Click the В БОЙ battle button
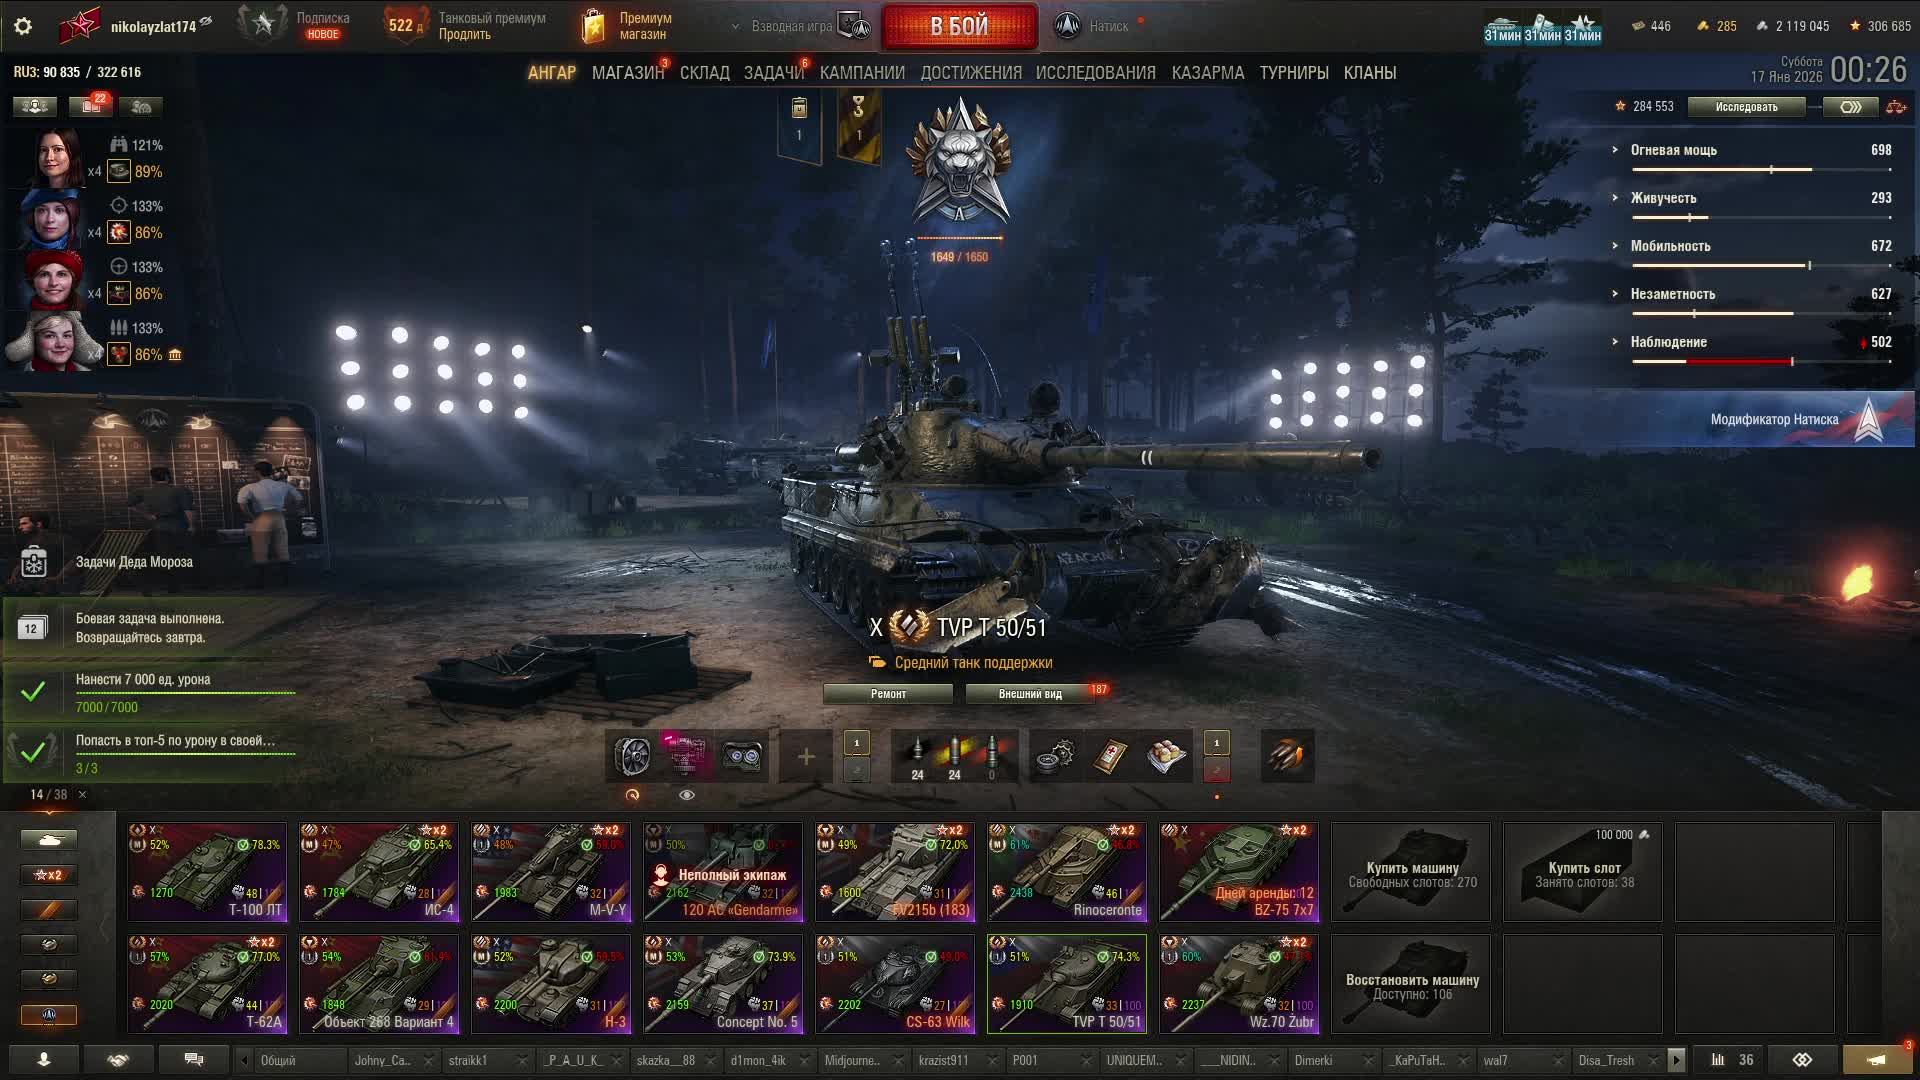 pos(959,26)
